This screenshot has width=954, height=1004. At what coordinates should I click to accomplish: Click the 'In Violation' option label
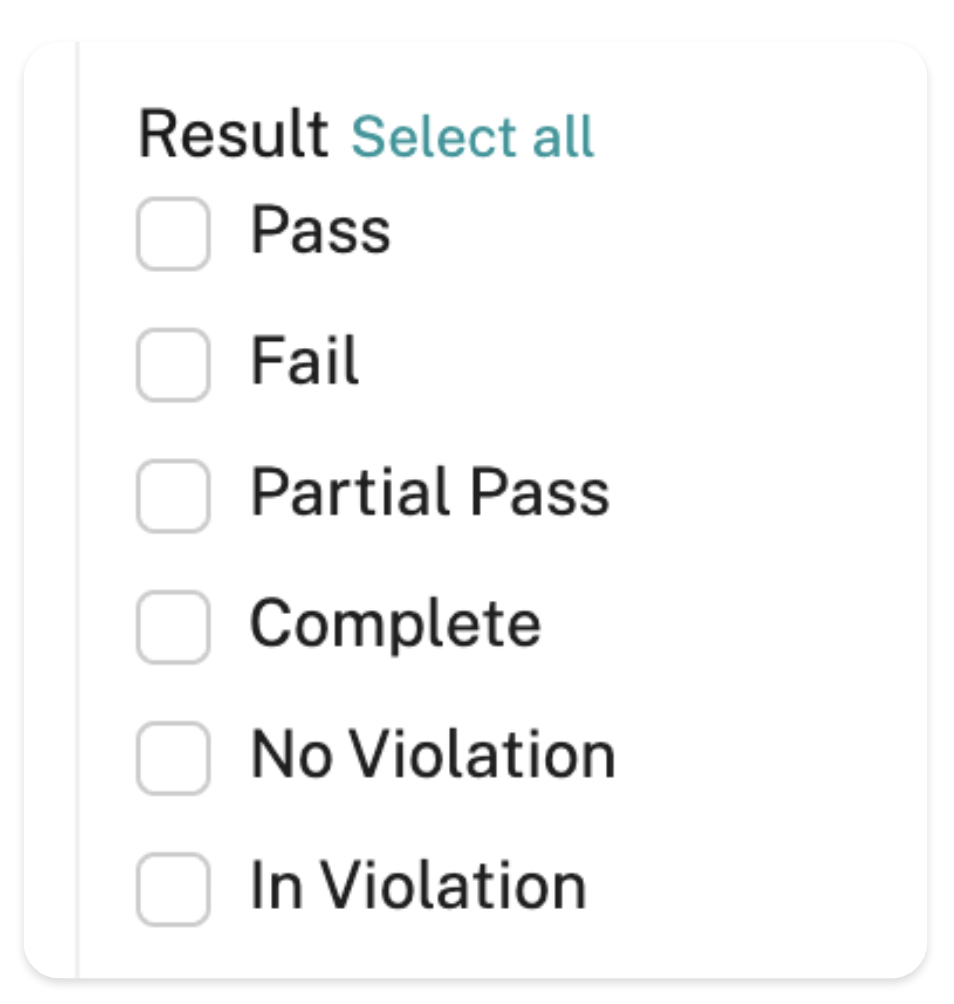tap(418, 887)
